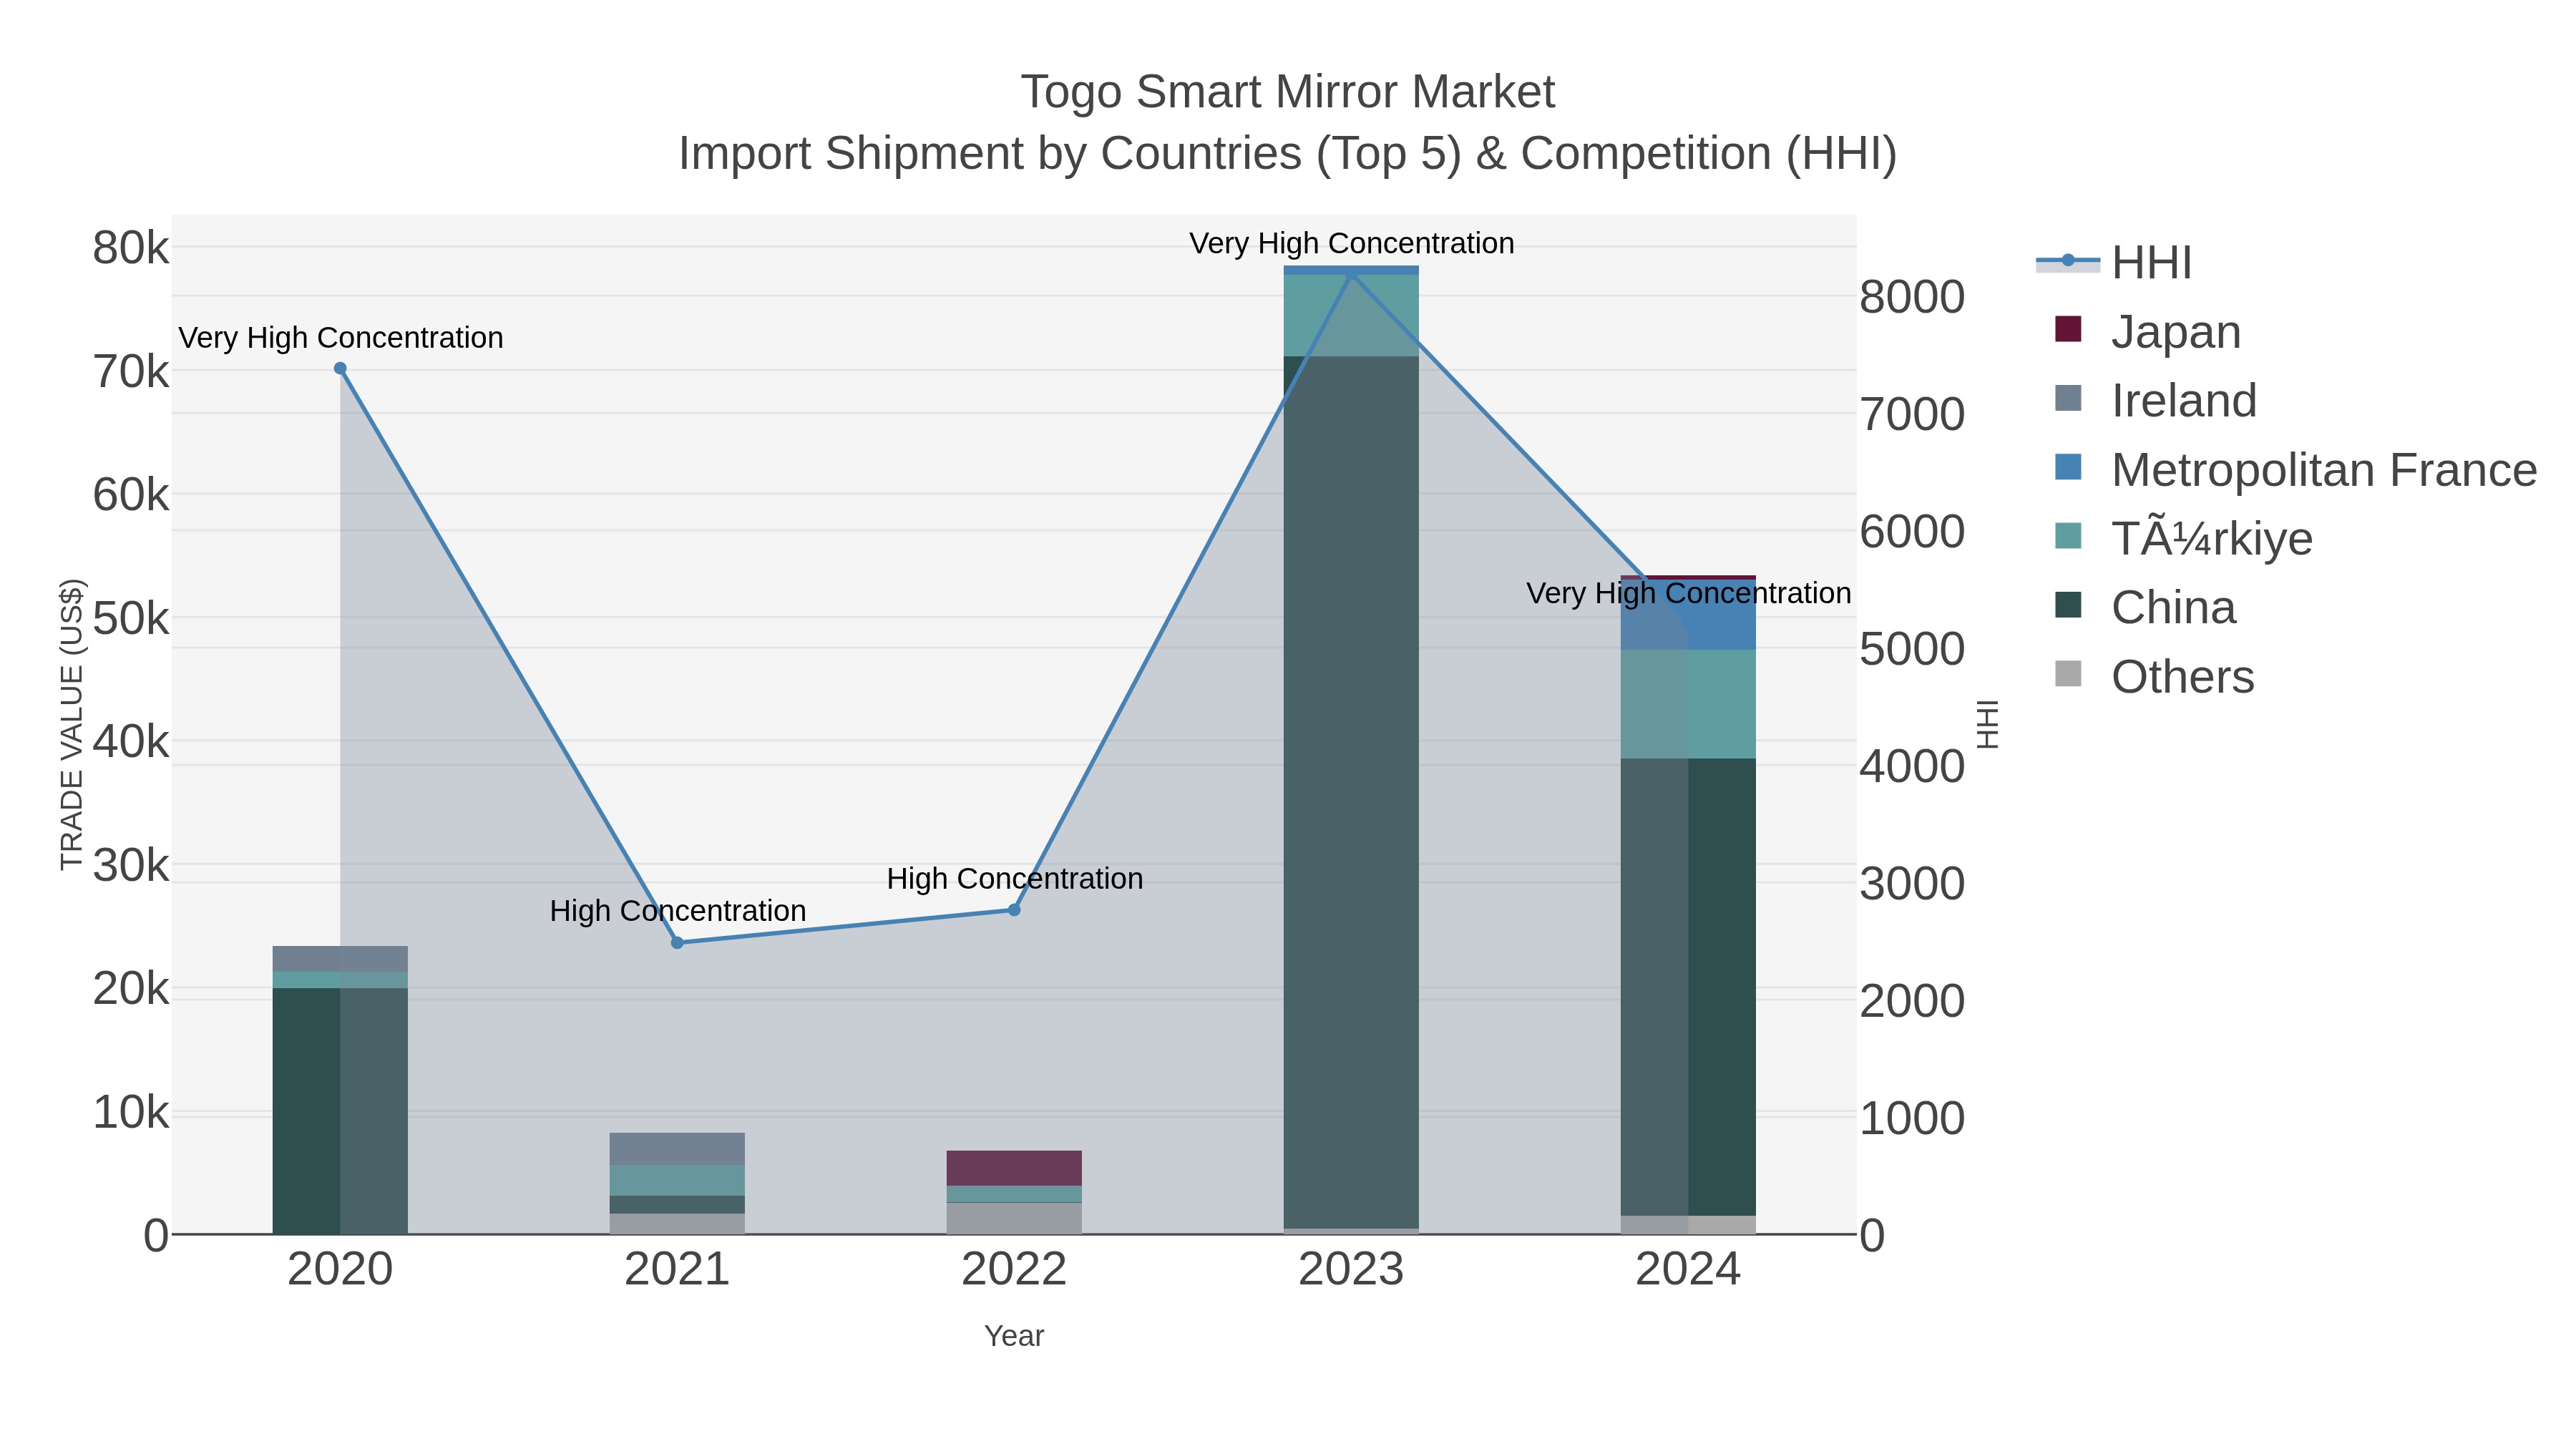Click the vertical HHI right axis title
2576x1449 pixels.
pyautogui.click(x=1988, y=724)
